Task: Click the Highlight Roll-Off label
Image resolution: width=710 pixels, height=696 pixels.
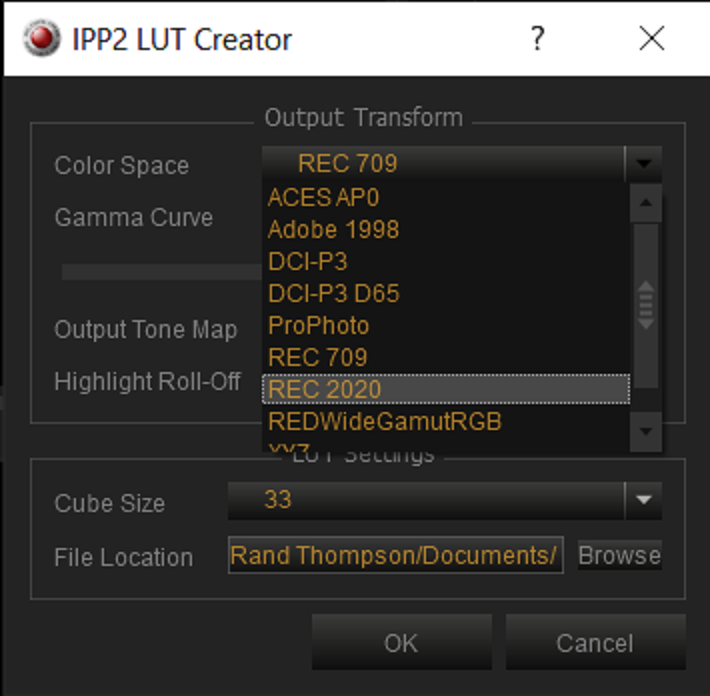Action: click(x=147, y=382)
